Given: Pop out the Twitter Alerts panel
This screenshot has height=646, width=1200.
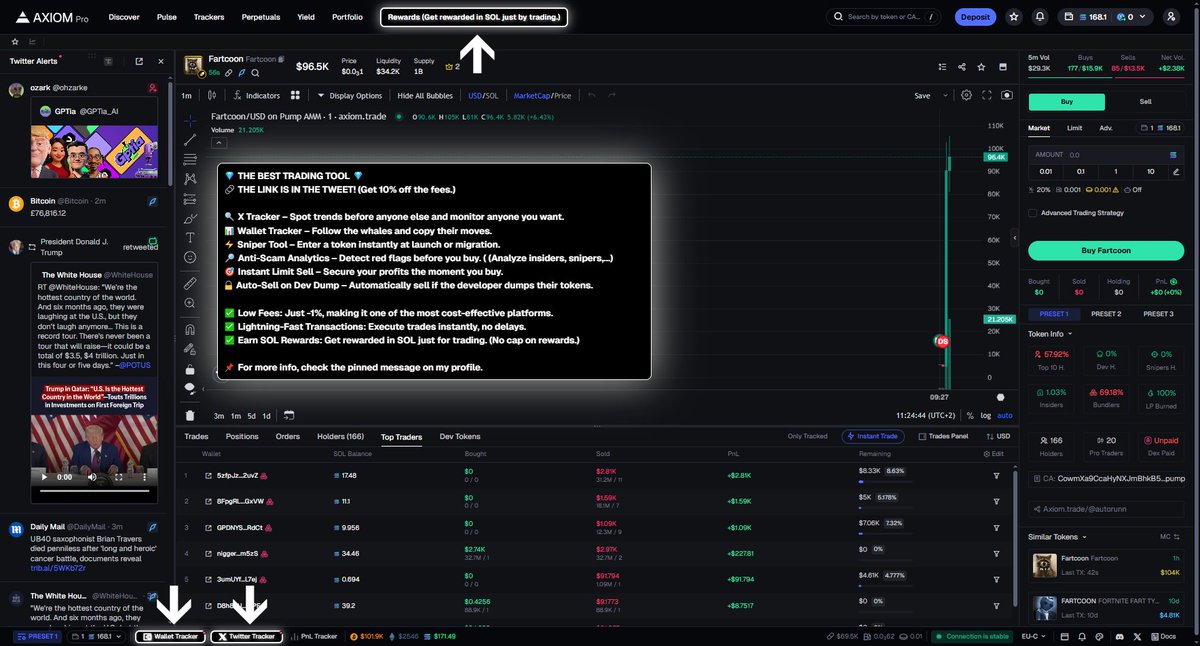Looking at the screenshot, I should coord(141,61).
